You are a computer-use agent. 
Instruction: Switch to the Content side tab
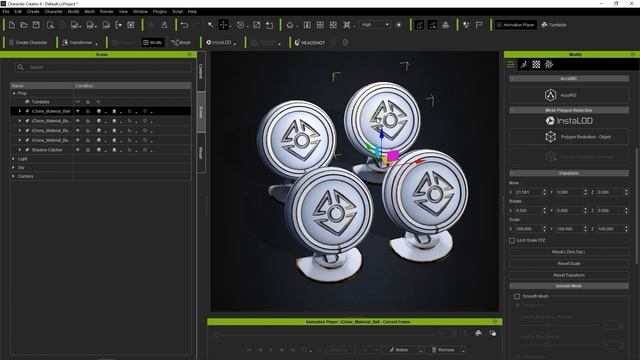pos(201,71)
